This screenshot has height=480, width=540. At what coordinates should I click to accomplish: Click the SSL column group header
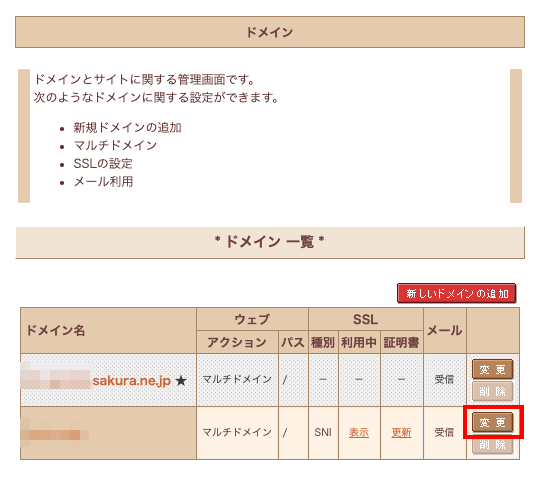[x=366, y=319]
